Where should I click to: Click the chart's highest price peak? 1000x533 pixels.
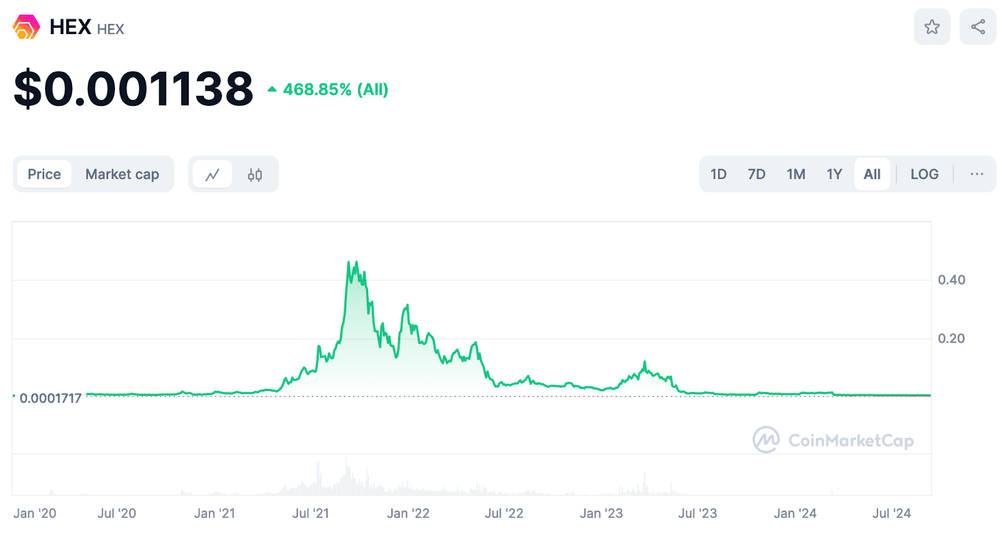click(x=356, y=261)
